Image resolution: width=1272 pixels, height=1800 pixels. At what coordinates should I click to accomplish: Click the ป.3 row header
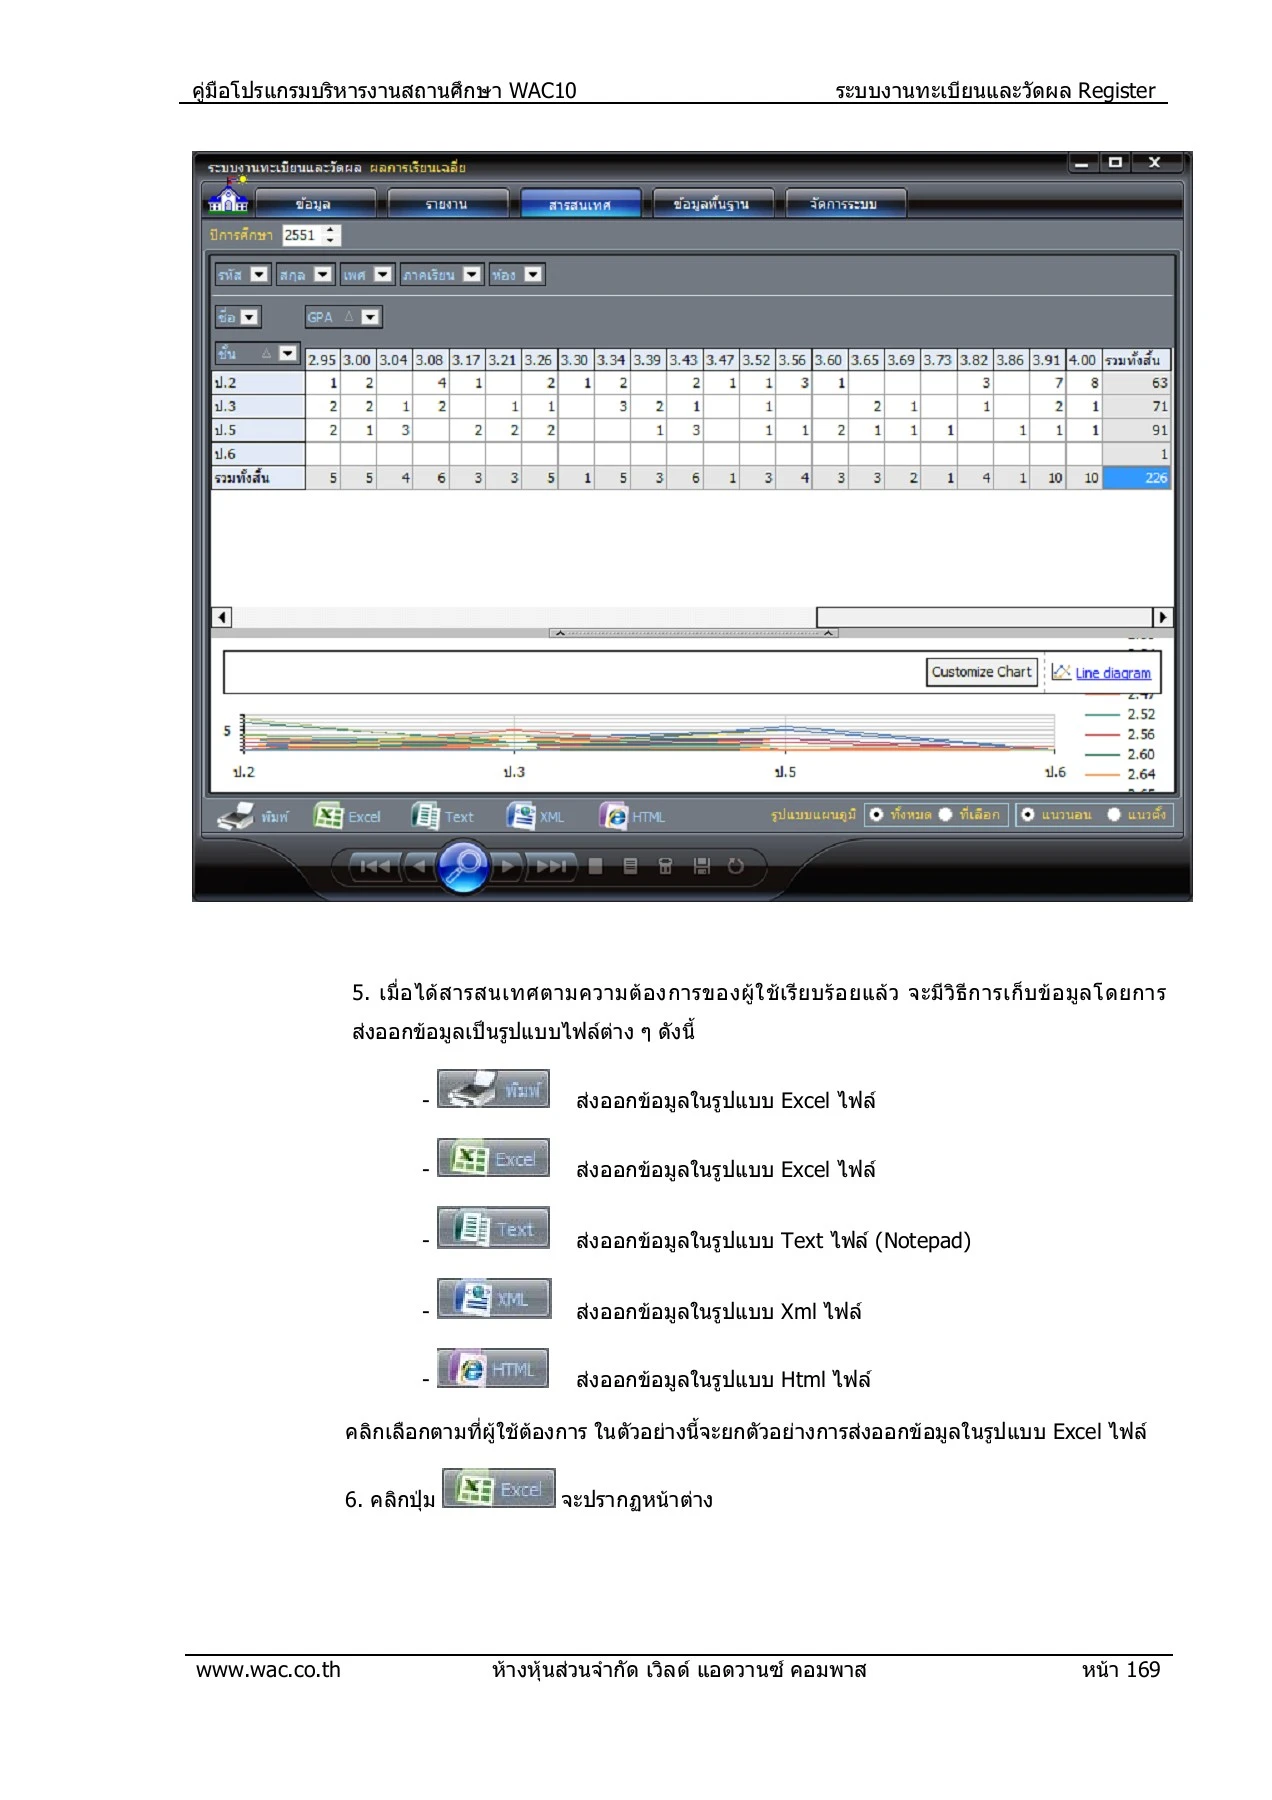point(258,406)
